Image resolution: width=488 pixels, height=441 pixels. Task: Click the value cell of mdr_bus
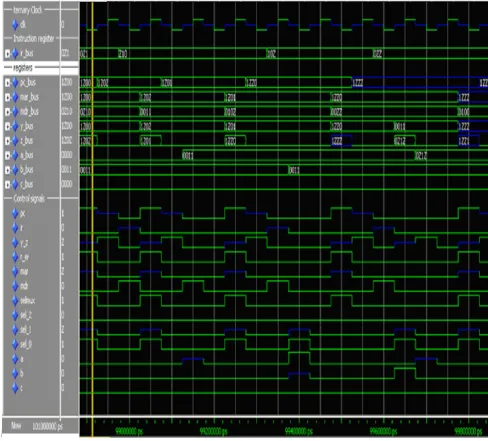point(67,111)
